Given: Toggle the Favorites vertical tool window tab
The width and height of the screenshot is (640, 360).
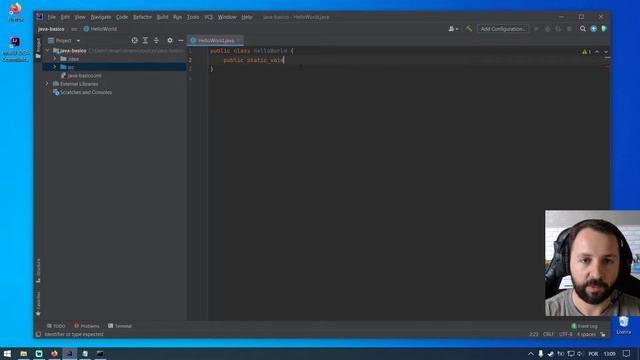Looking at the screenshot, I should pos(38,304).
